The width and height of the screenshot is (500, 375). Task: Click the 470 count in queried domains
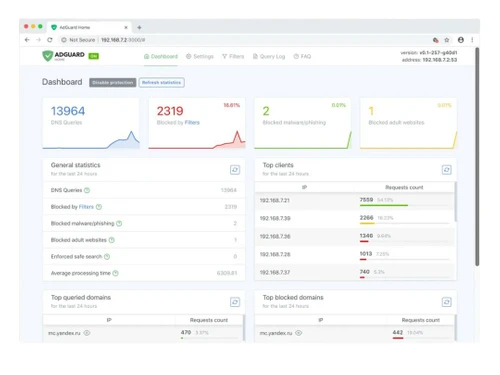(186, 332)
